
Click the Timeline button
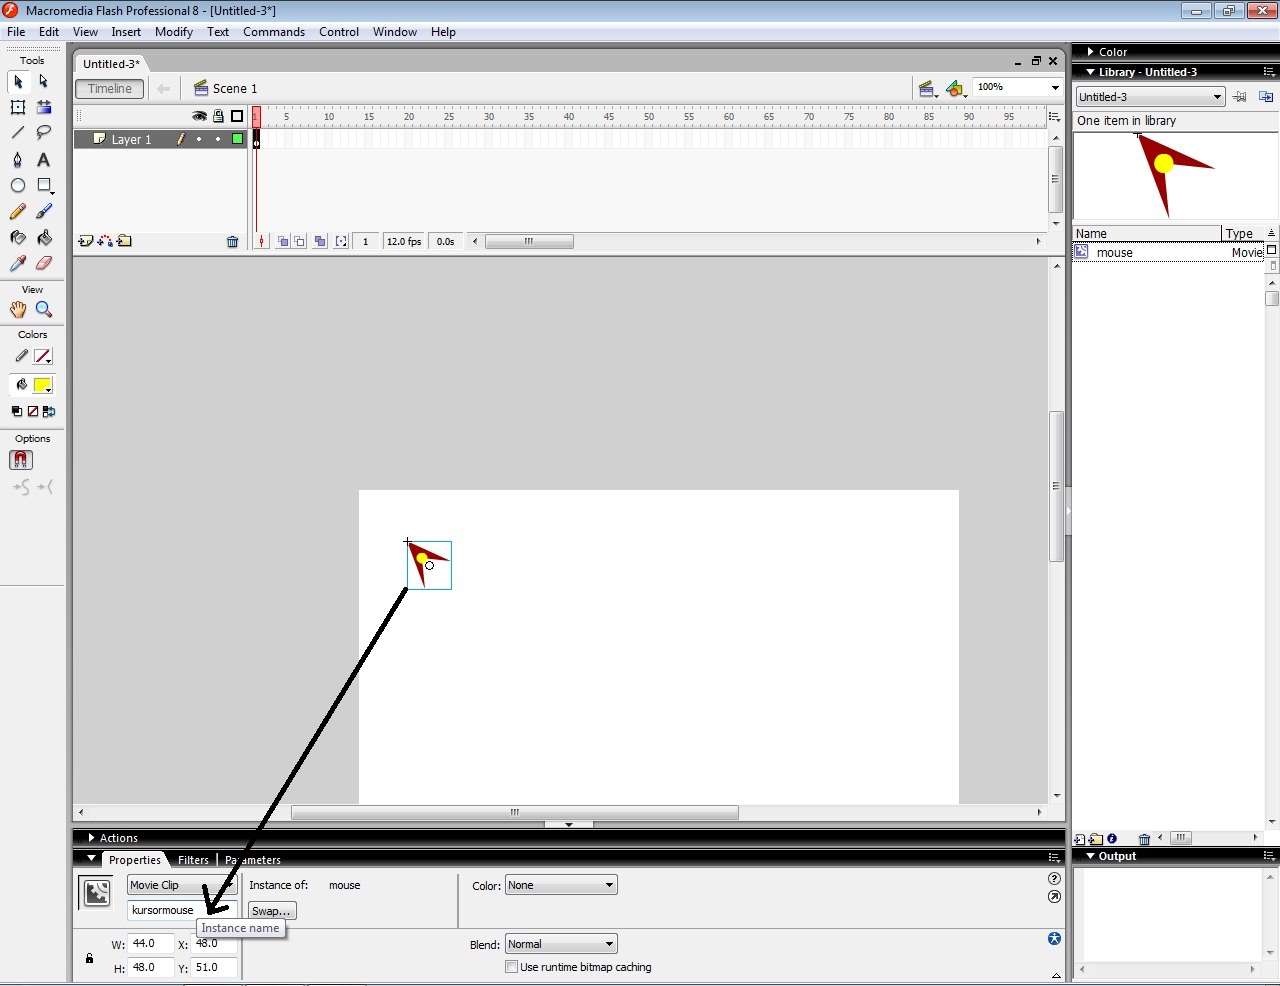110,89
